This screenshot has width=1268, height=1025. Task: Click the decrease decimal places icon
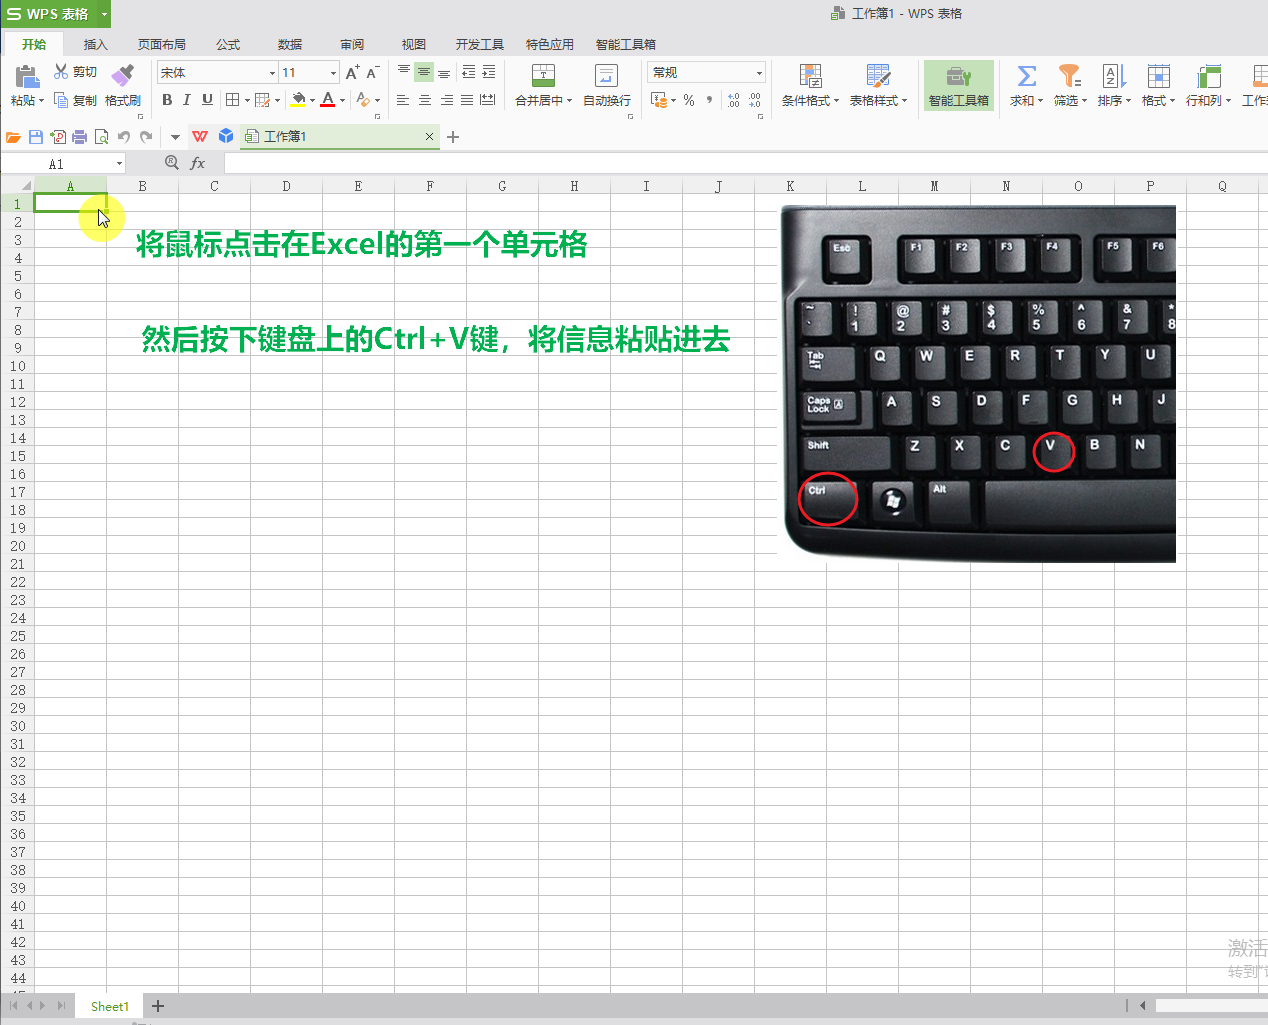(755, 100)
